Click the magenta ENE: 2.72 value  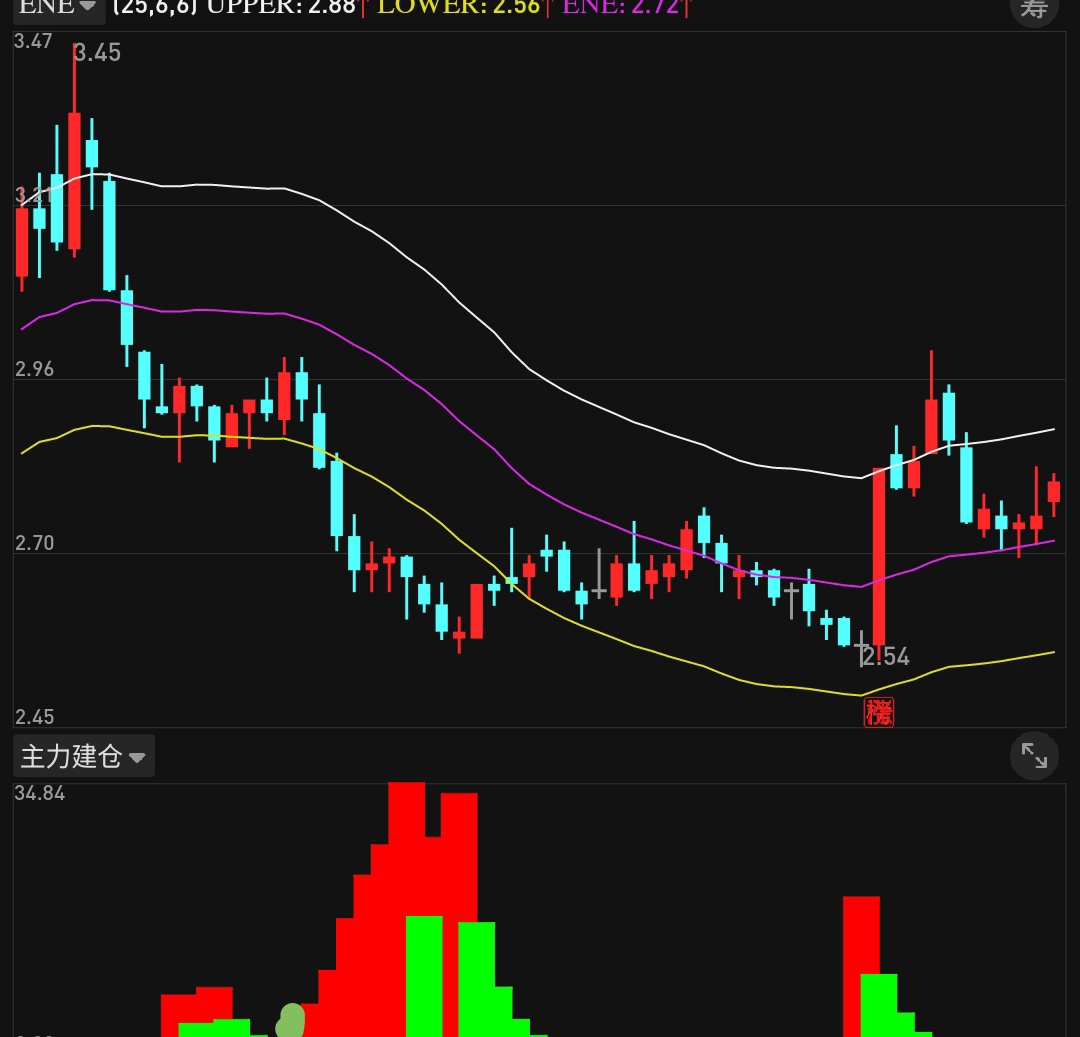(x=621, y=8)
